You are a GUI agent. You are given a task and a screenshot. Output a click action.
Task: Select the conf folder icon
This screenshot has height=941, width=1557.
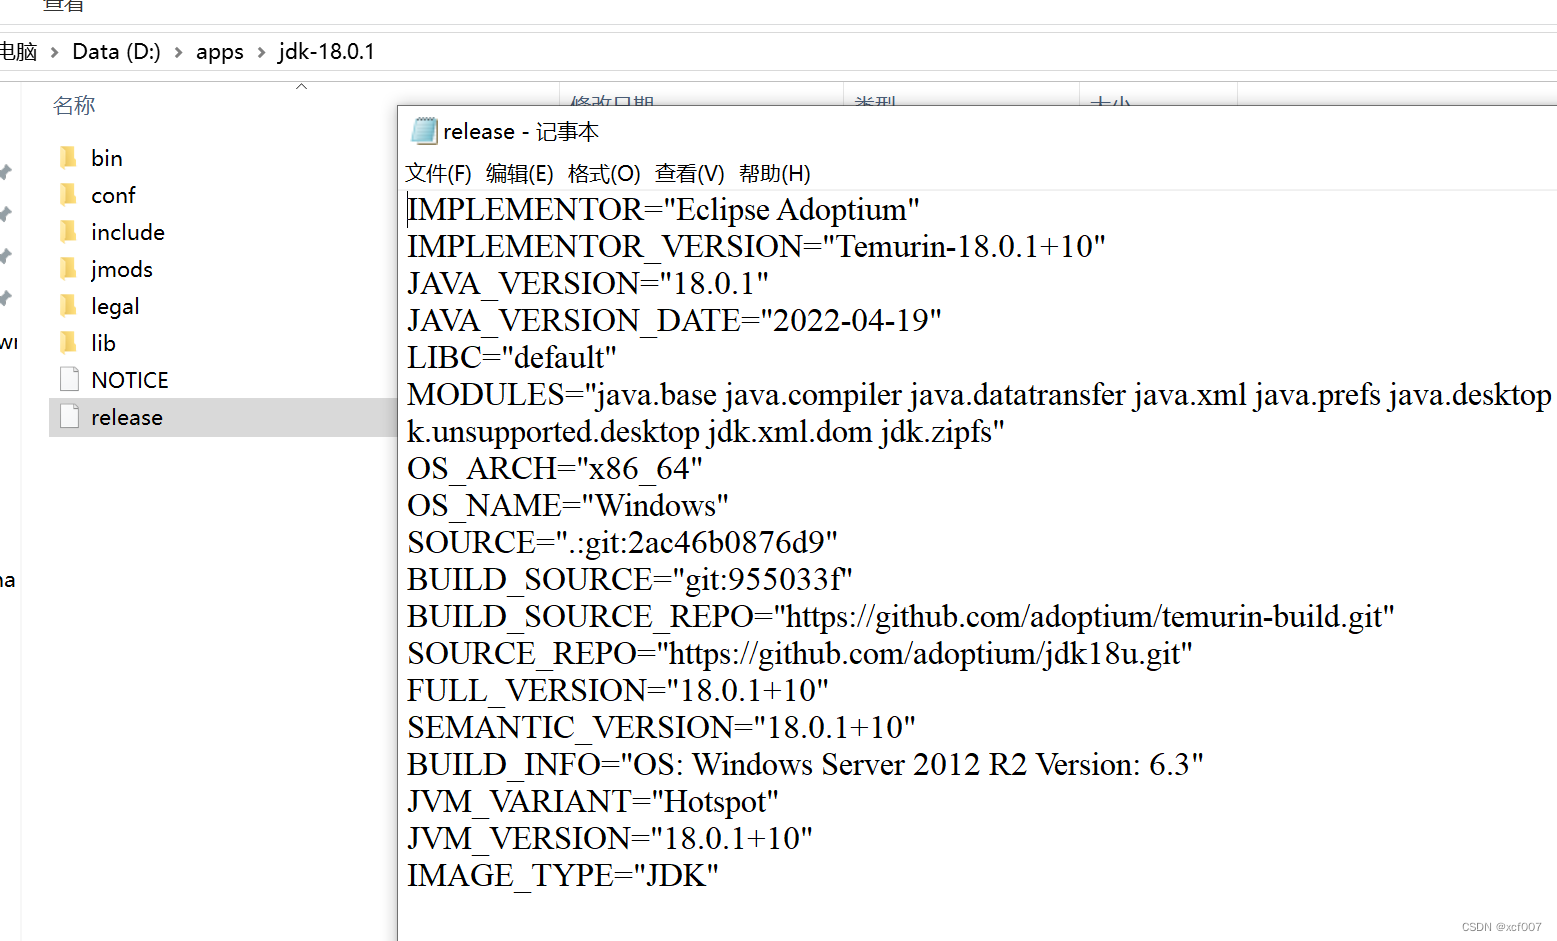click(69, 195)
